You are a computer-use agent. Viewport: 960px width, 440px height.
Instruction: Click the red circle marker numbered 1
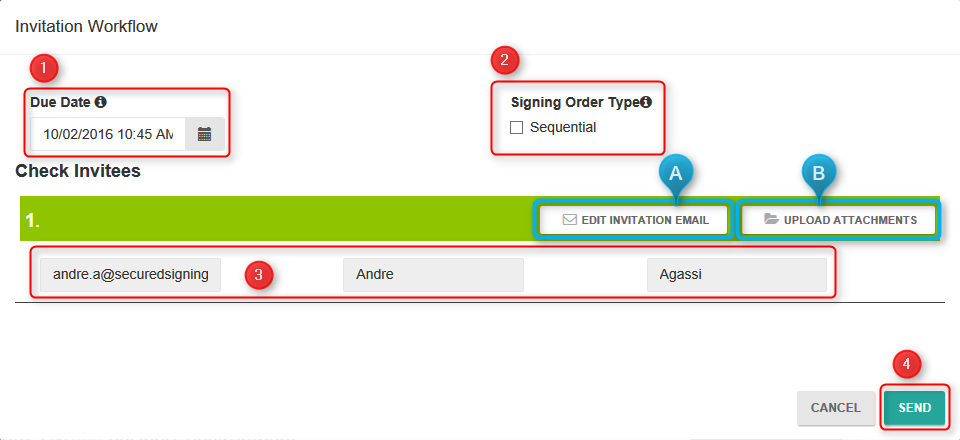pyautogui.click(x=43, y=68)
